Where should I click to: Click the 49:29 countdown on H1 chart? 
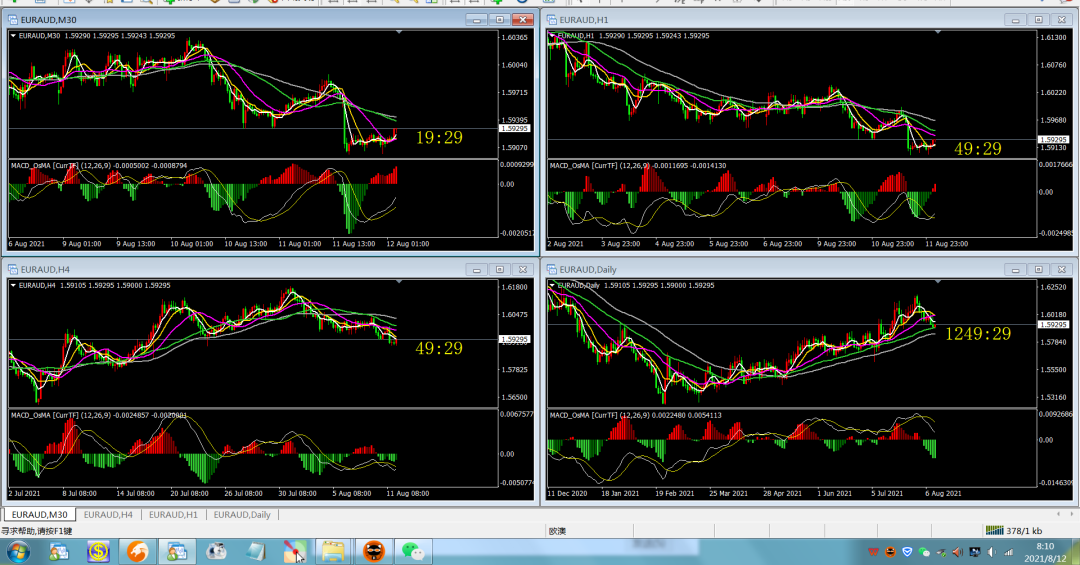coord(978,149)
